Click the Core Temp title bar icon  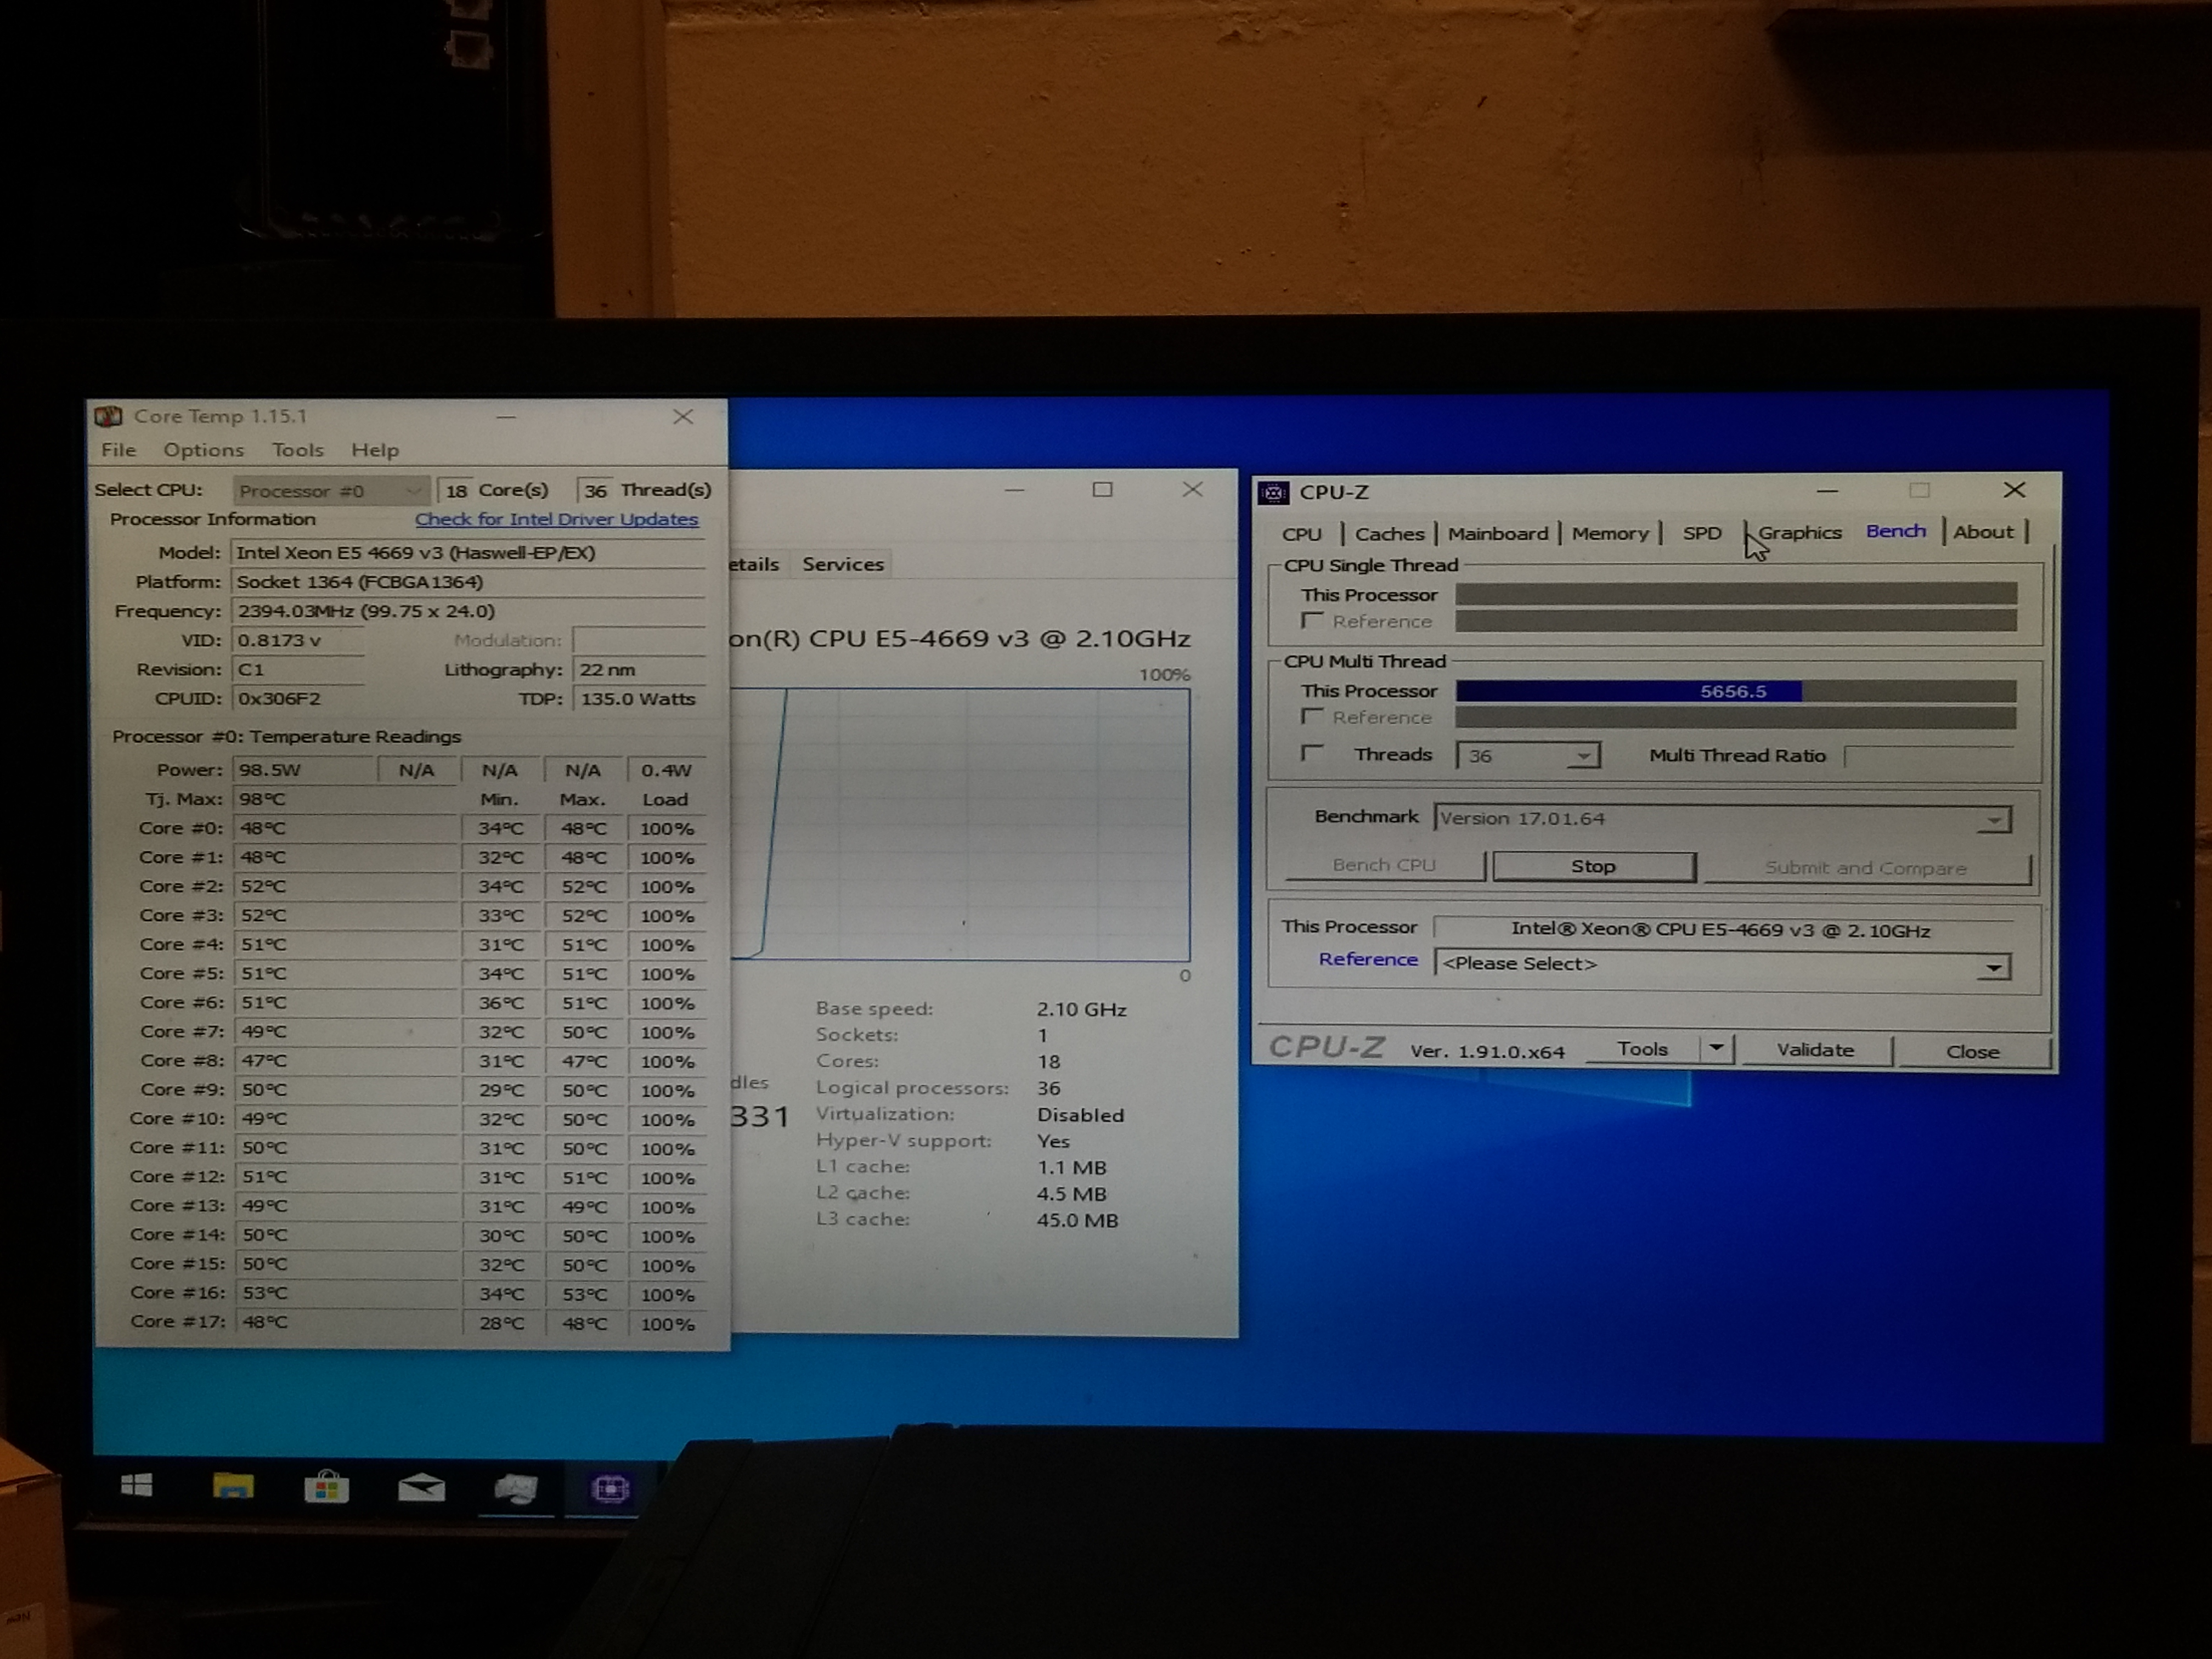click(108, 416)
